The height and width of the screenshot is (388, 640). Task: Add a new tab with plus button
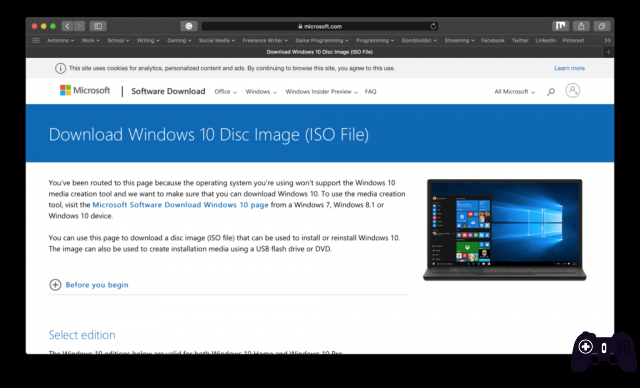coord(608,52)
